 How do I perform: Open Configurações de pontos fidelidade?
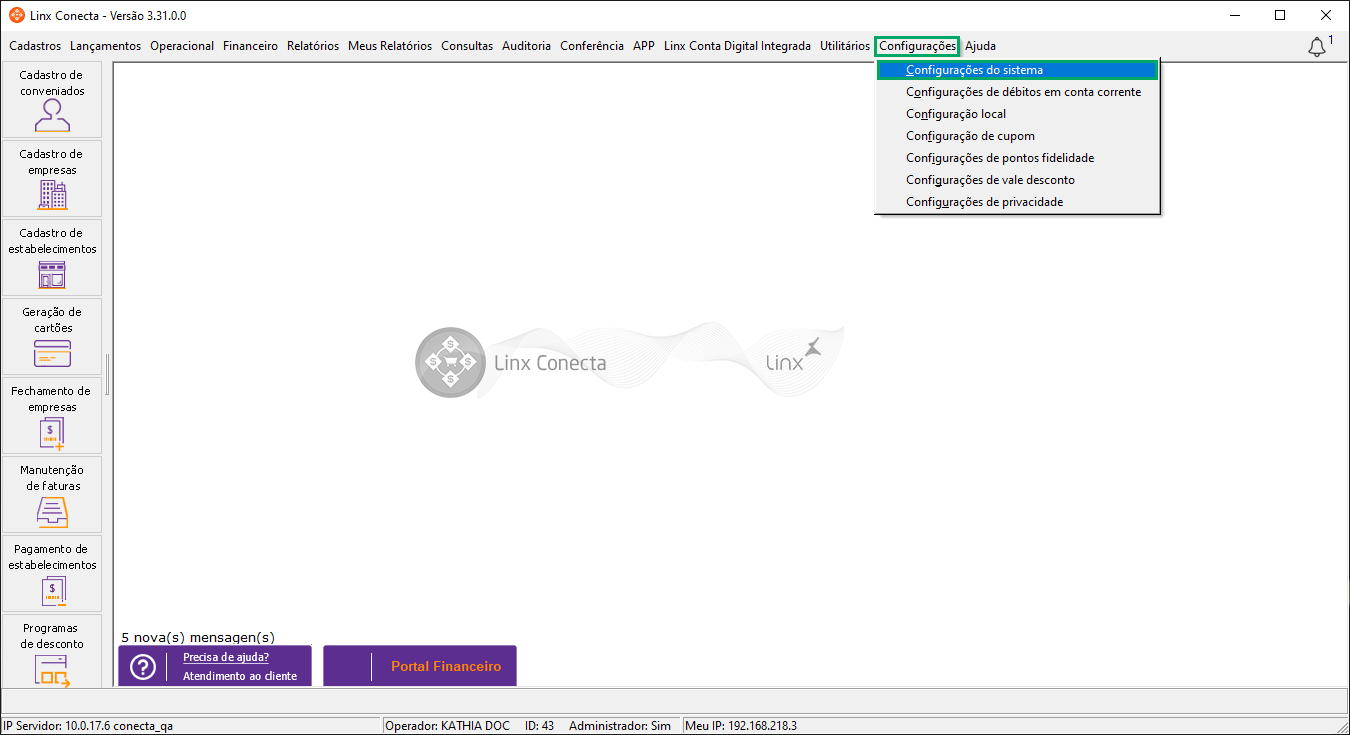coord(1017,158)
